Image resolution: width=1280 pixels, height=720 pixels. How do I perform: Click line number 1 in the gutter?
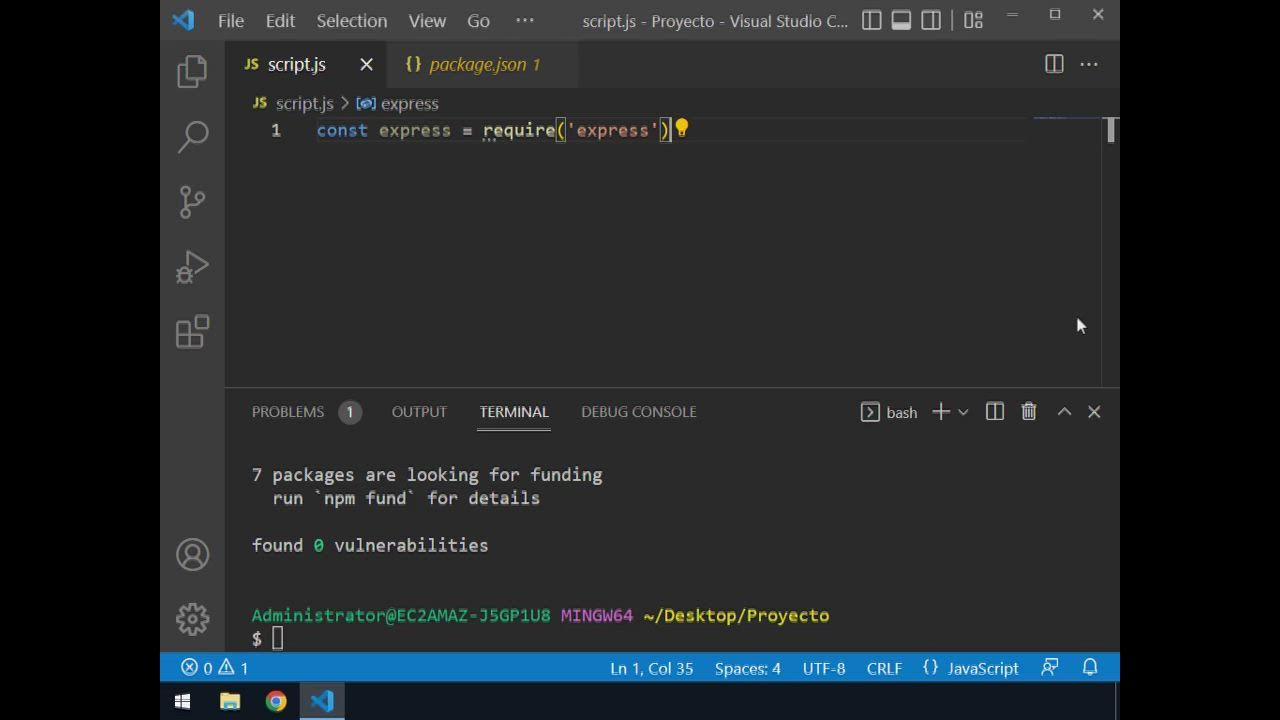[276, 130]
